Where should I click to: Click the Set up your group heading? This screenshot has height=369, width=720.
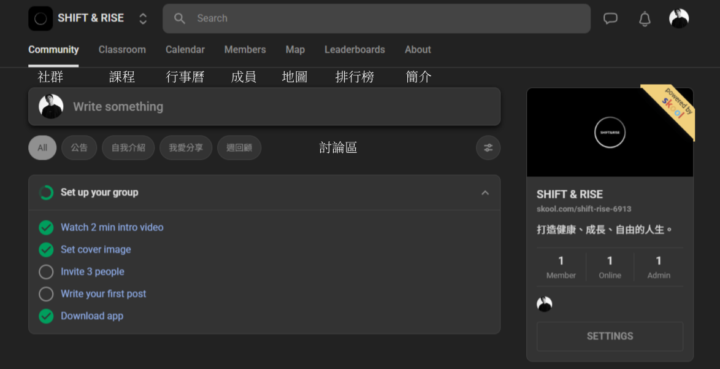coord(99,193)
